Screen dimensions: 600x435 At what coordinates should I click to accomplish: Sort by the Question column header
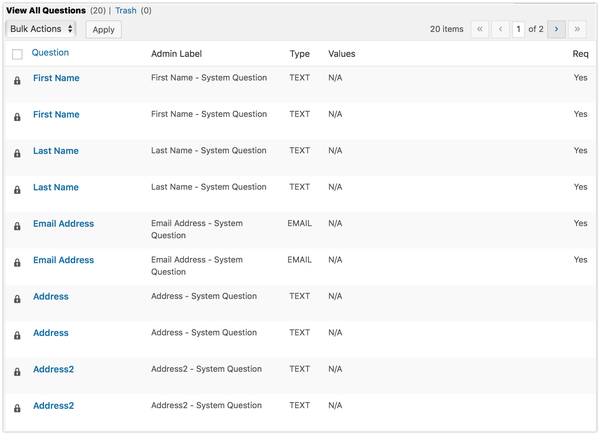click(50, 53)
